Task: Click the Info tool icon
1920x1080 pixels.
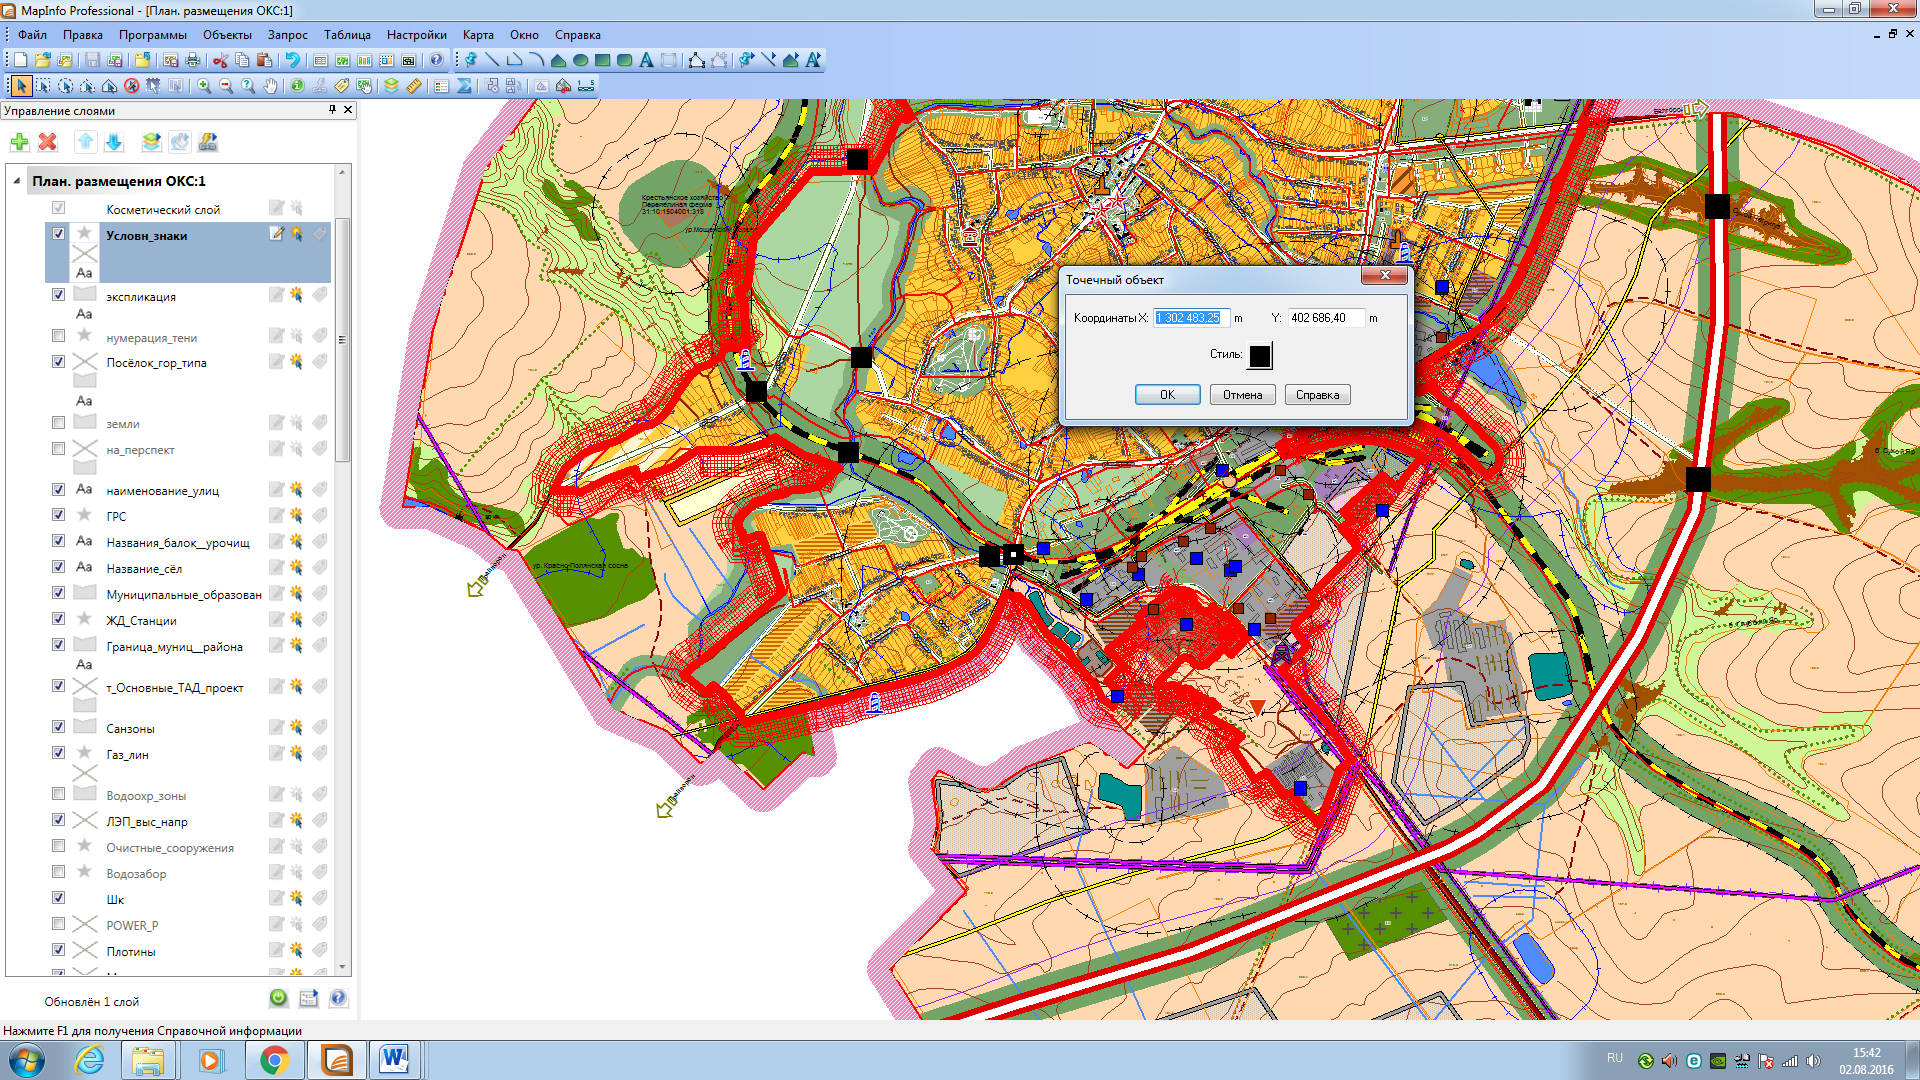Action: click(297, 86)
